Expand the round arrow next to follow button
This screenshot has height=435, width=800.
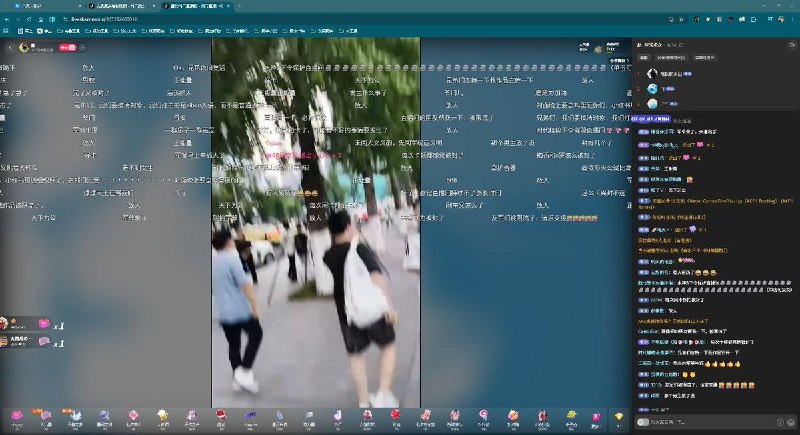[x=83, y=47]
